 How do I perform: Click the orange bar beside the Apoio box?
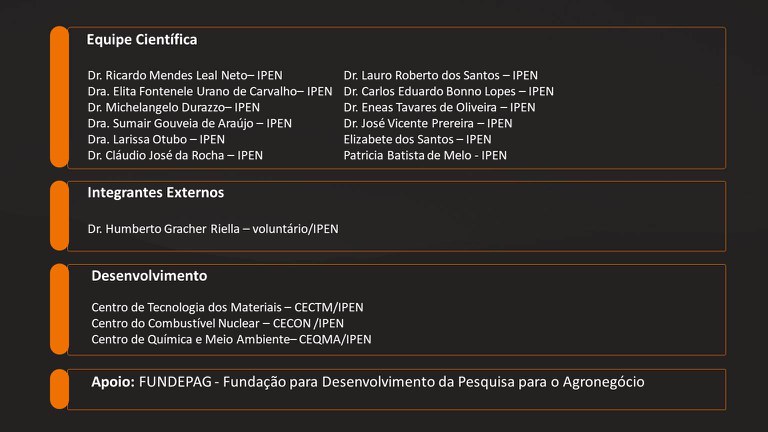59,388
